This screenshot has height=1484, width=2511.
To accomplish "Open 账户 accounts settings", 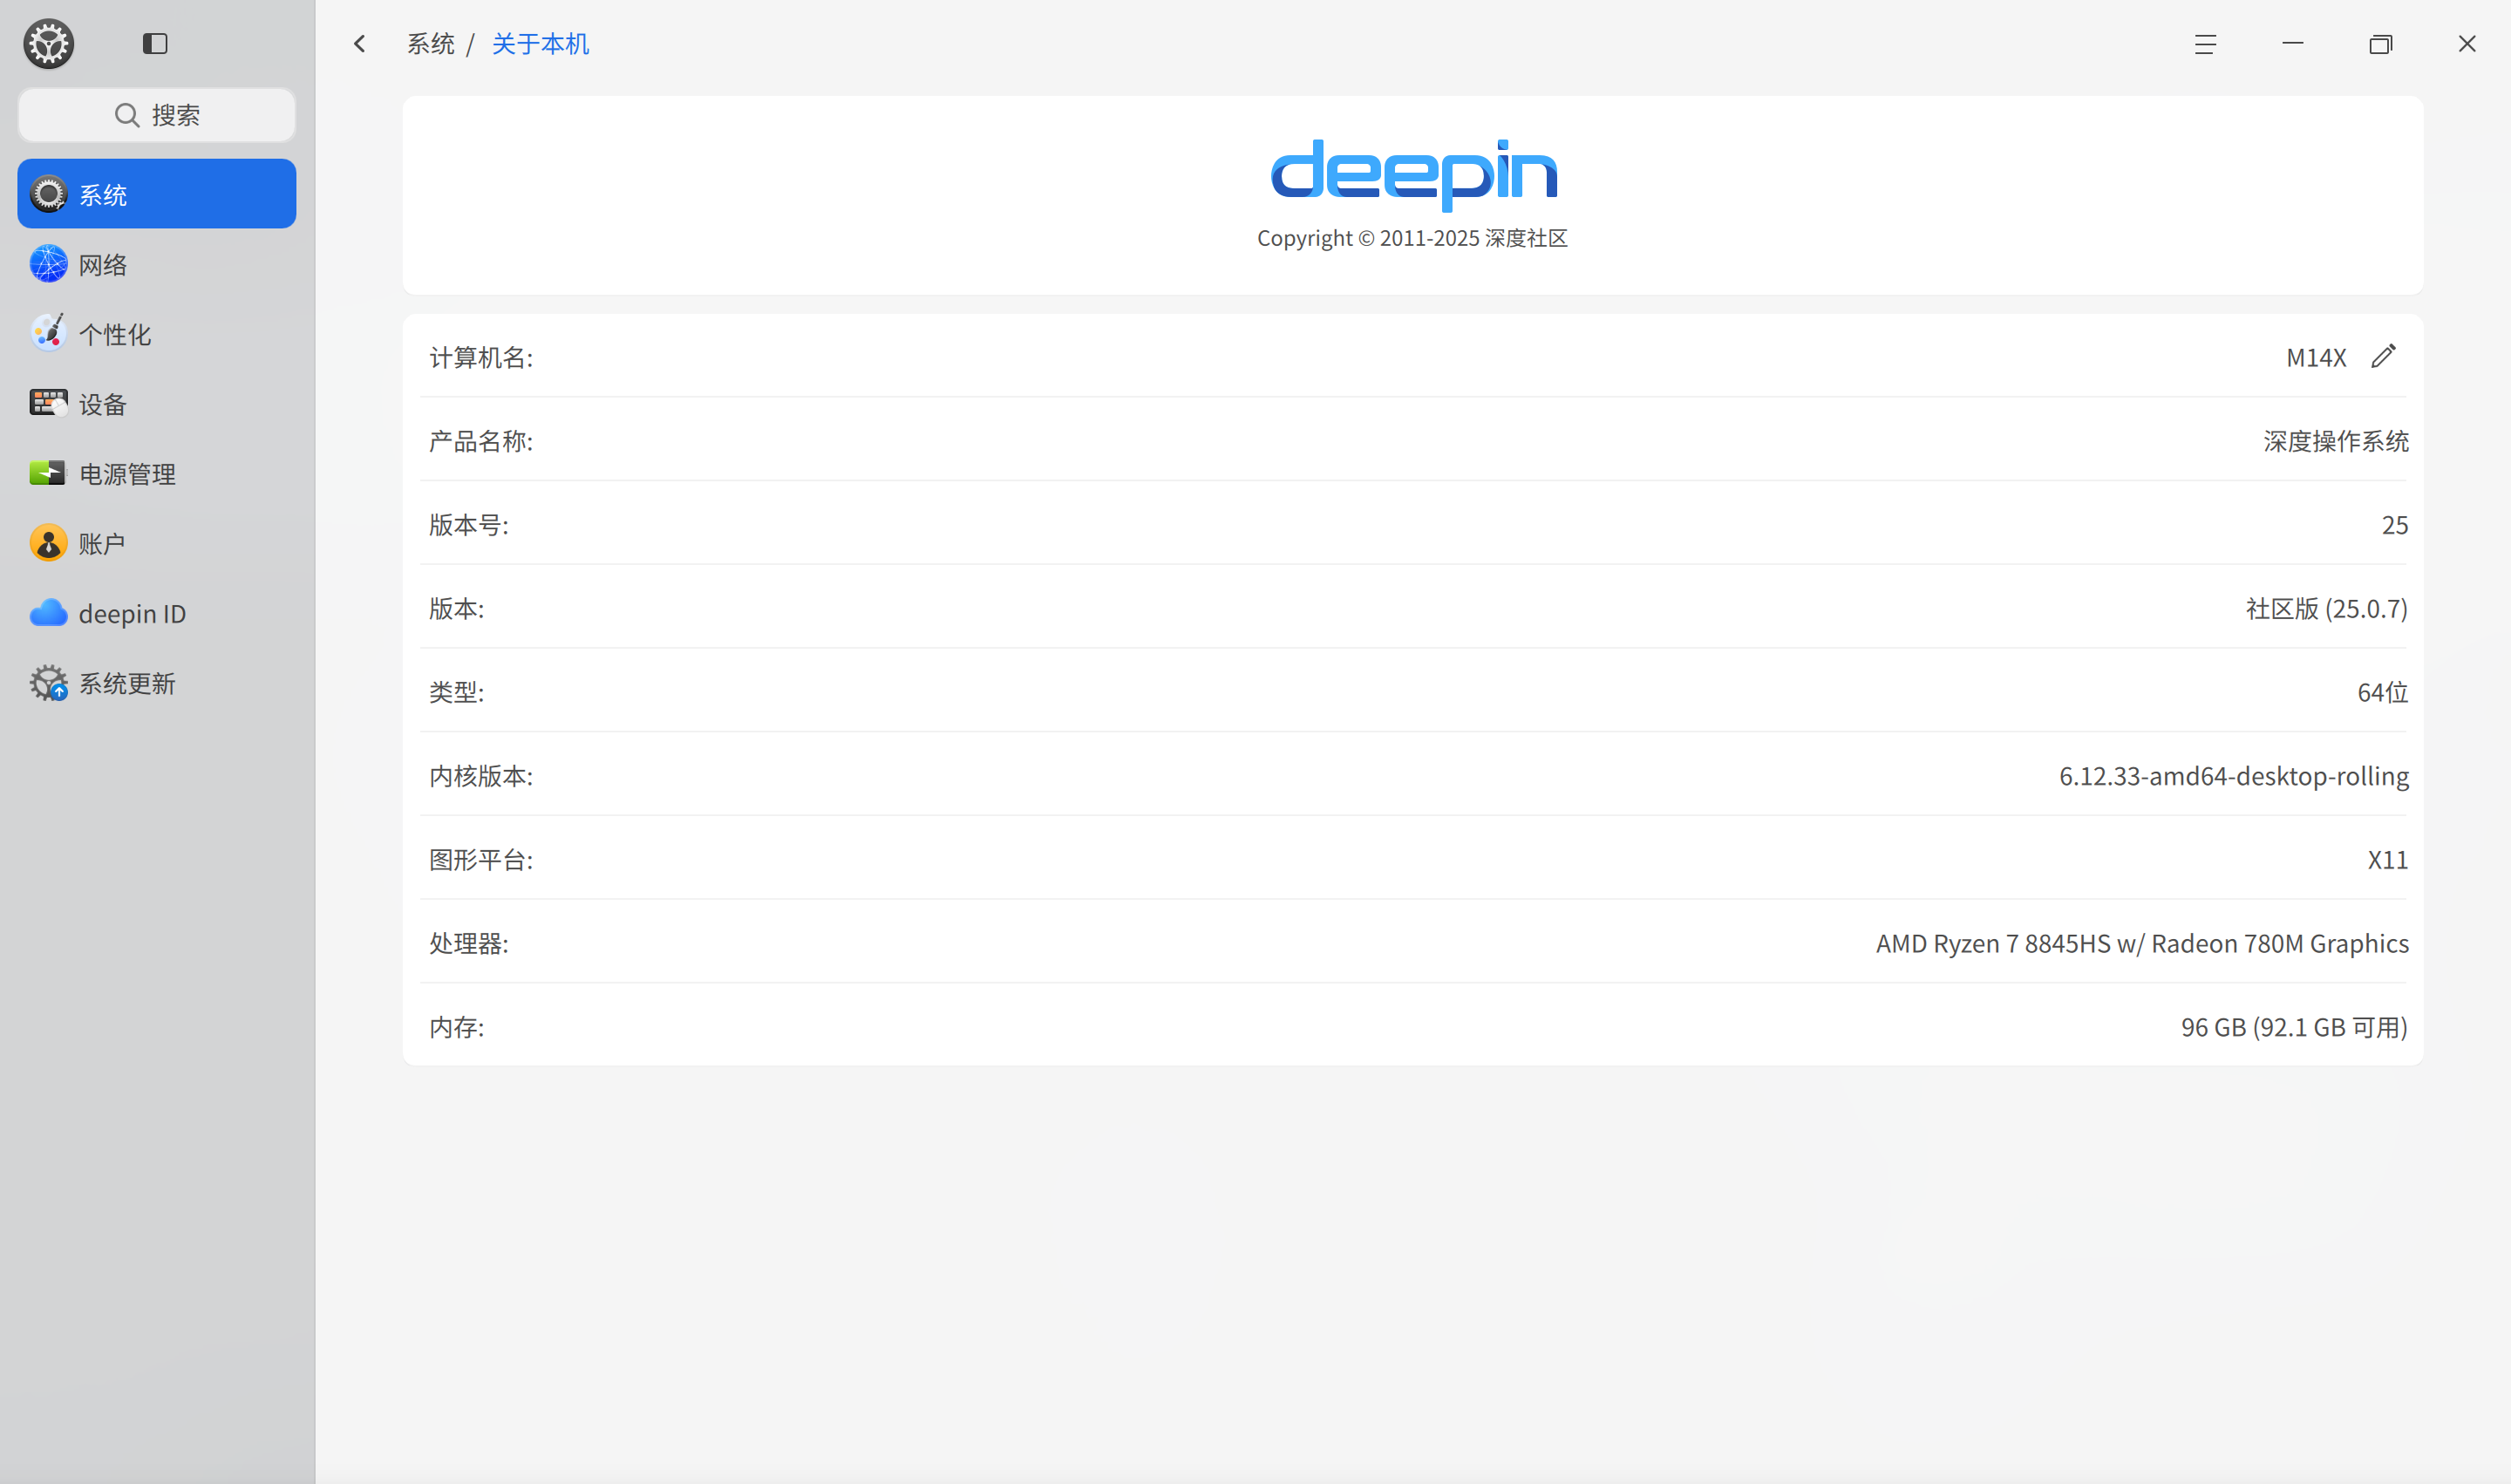I will pyautogui.click(x=157, y=543).
